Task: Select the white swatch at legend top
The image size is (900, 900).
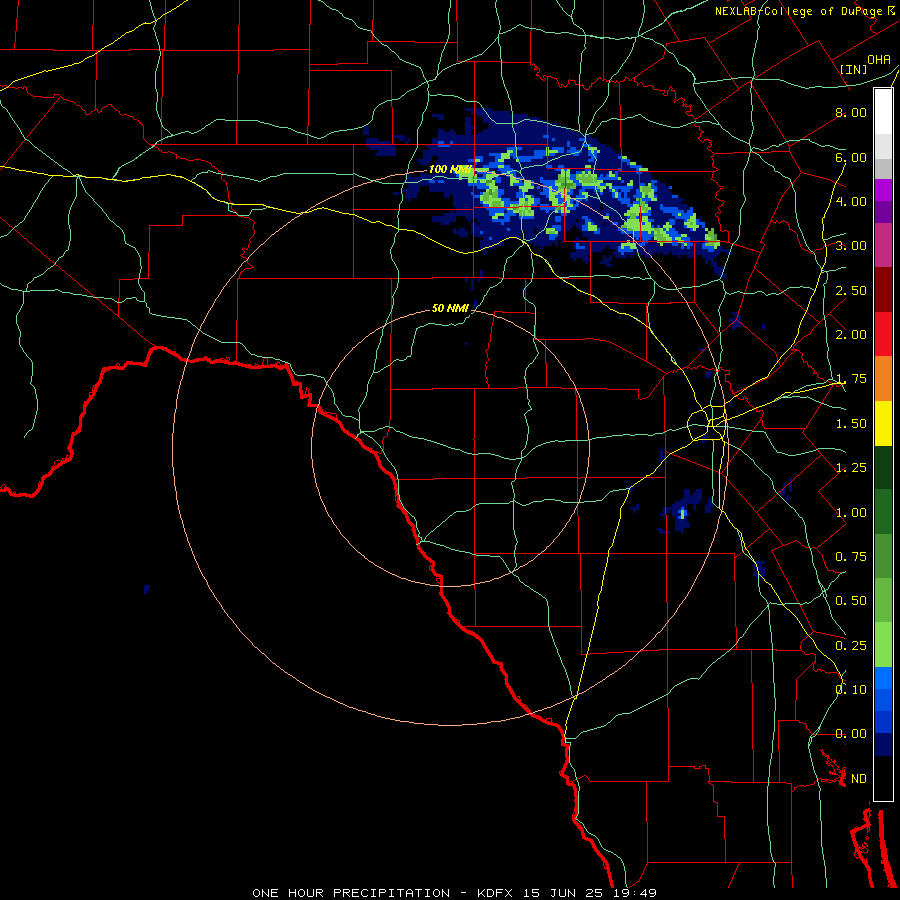Action: tap(883, 112)
